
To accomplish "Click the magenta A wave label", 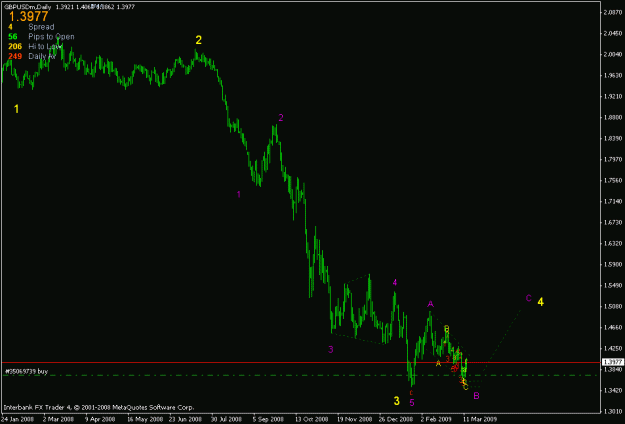I will [x=430, y=304].
